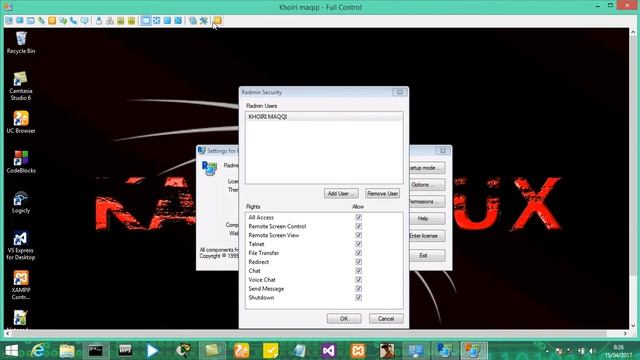Uncheck the Chat allow checkbox
Screen dimensions: 640x360
tap(358, 271)
